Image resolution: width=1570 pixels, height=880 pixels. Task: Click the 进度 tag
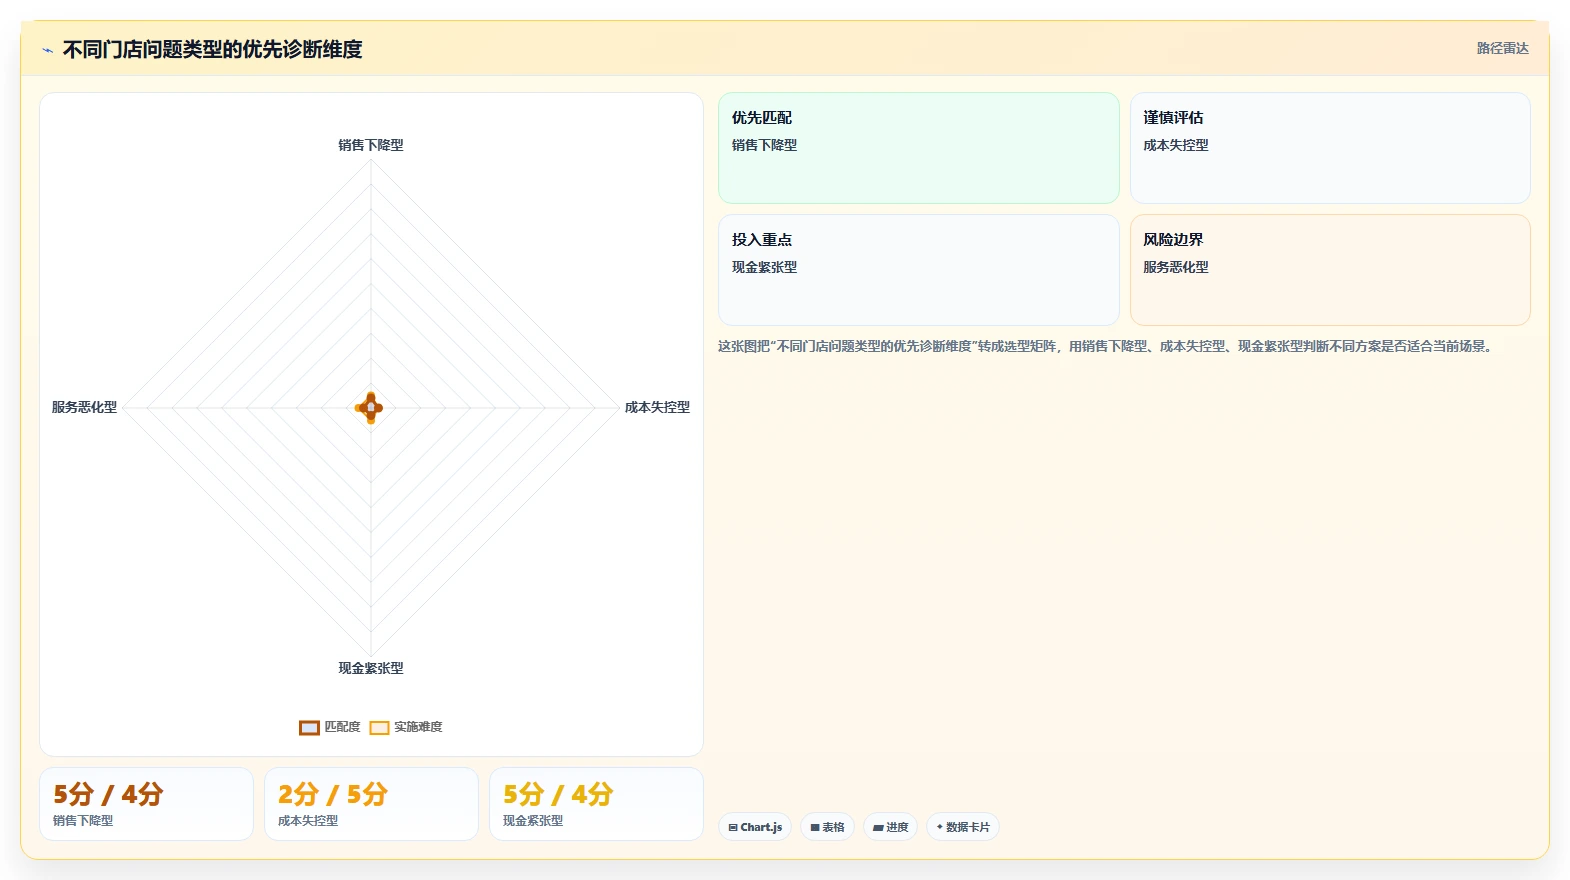click(x=890, y=827)
